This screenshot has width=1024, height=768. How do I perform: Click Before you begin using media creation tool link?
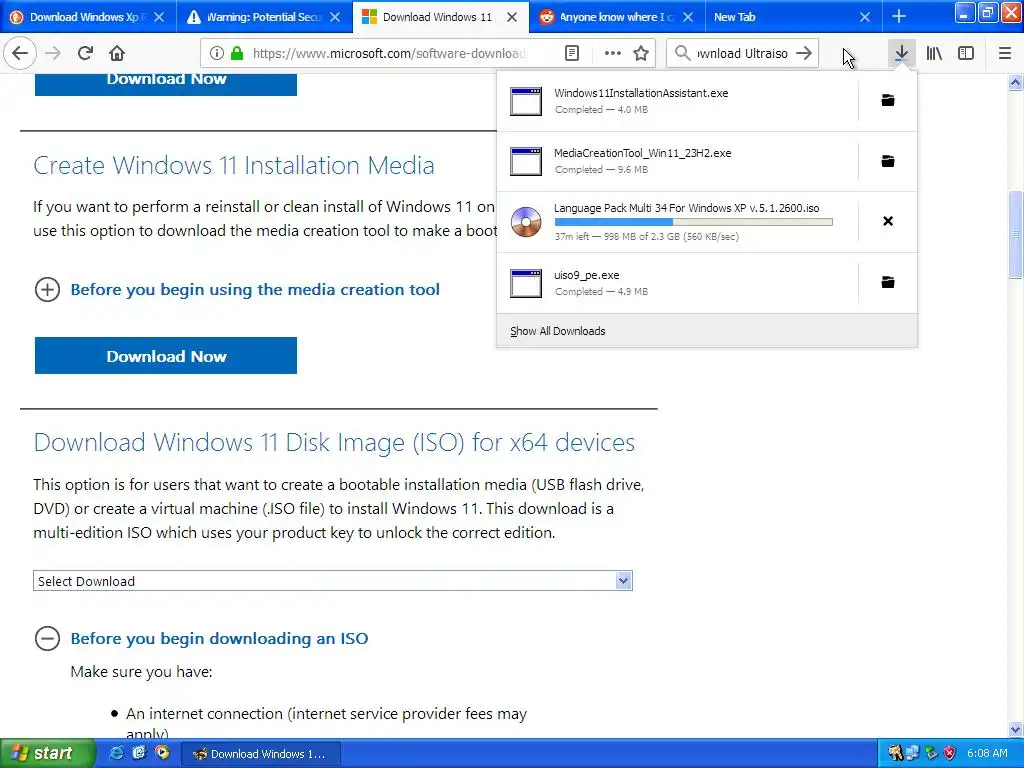[x=255, y=289]
